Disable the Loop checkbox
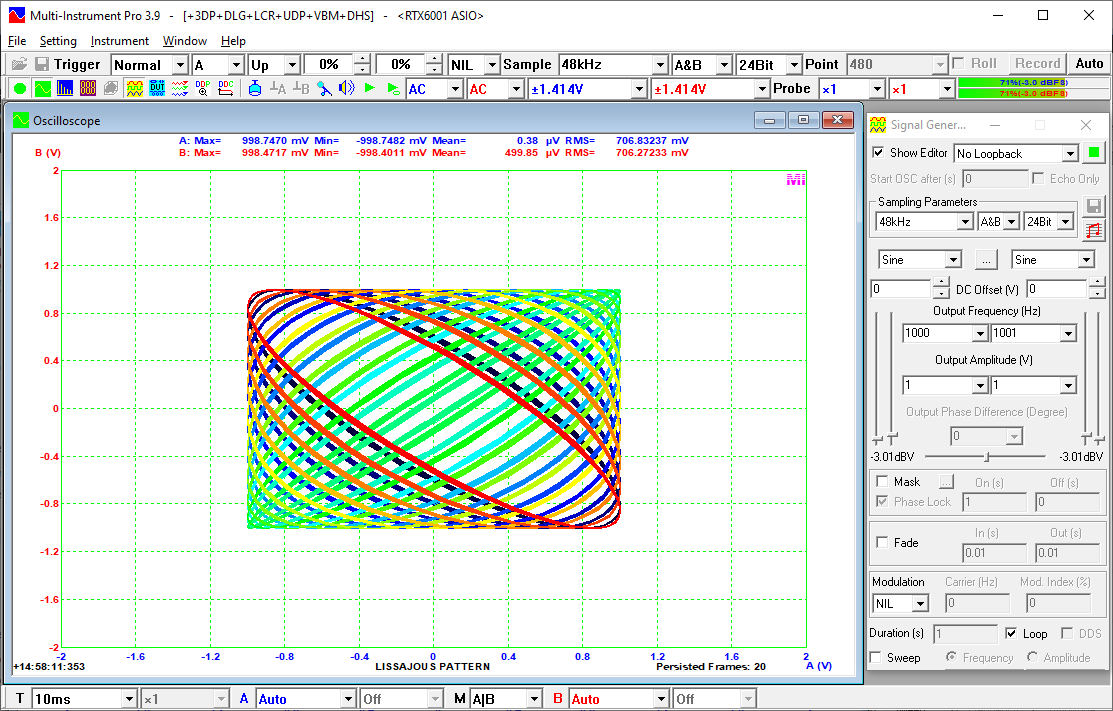The image size is (1113, 711). point(1011,633)
